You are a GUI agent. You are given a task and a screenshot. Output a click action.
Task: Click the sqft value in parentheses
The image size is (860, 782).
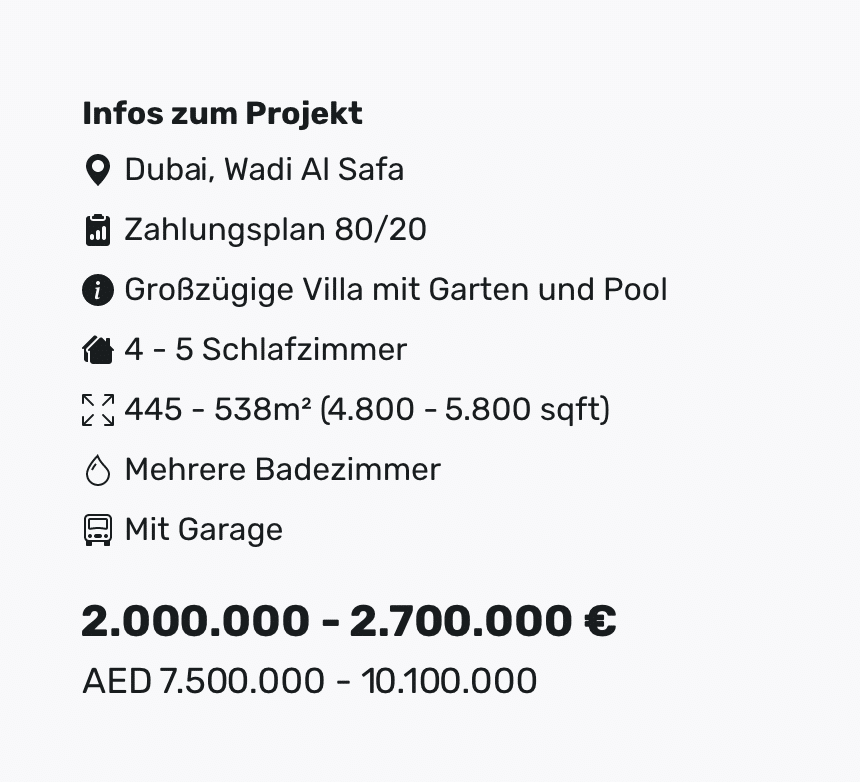pyautogui.click(x=465, y=410)
